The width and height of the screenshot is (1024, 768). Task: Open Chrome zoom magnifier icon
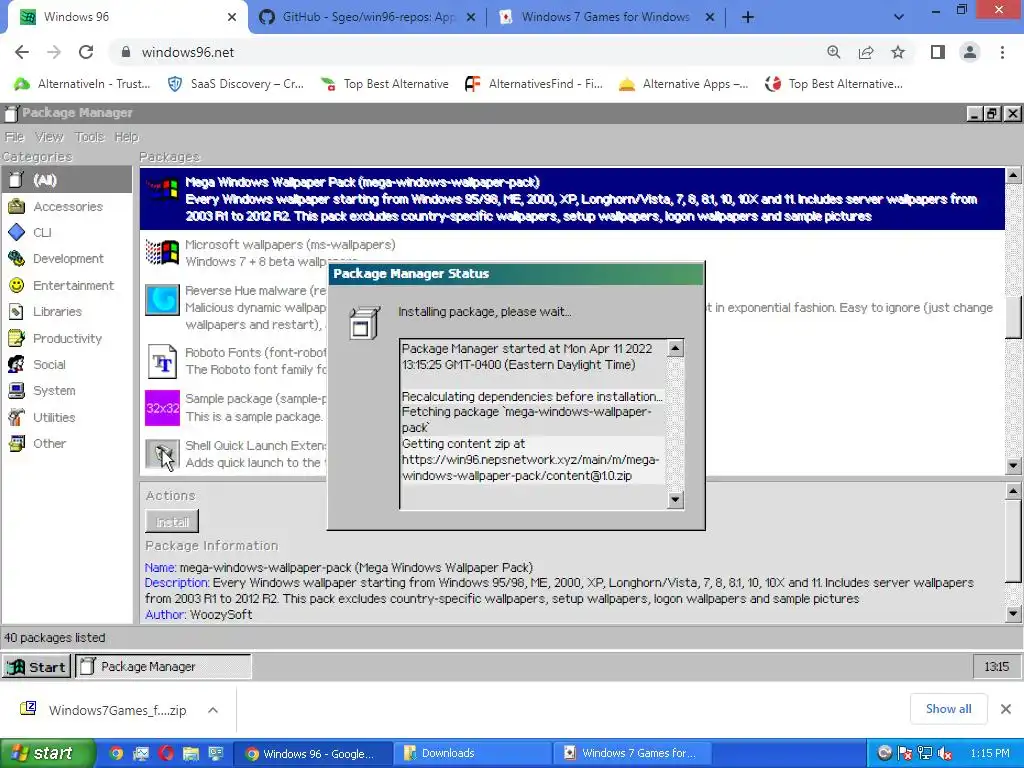834,52
